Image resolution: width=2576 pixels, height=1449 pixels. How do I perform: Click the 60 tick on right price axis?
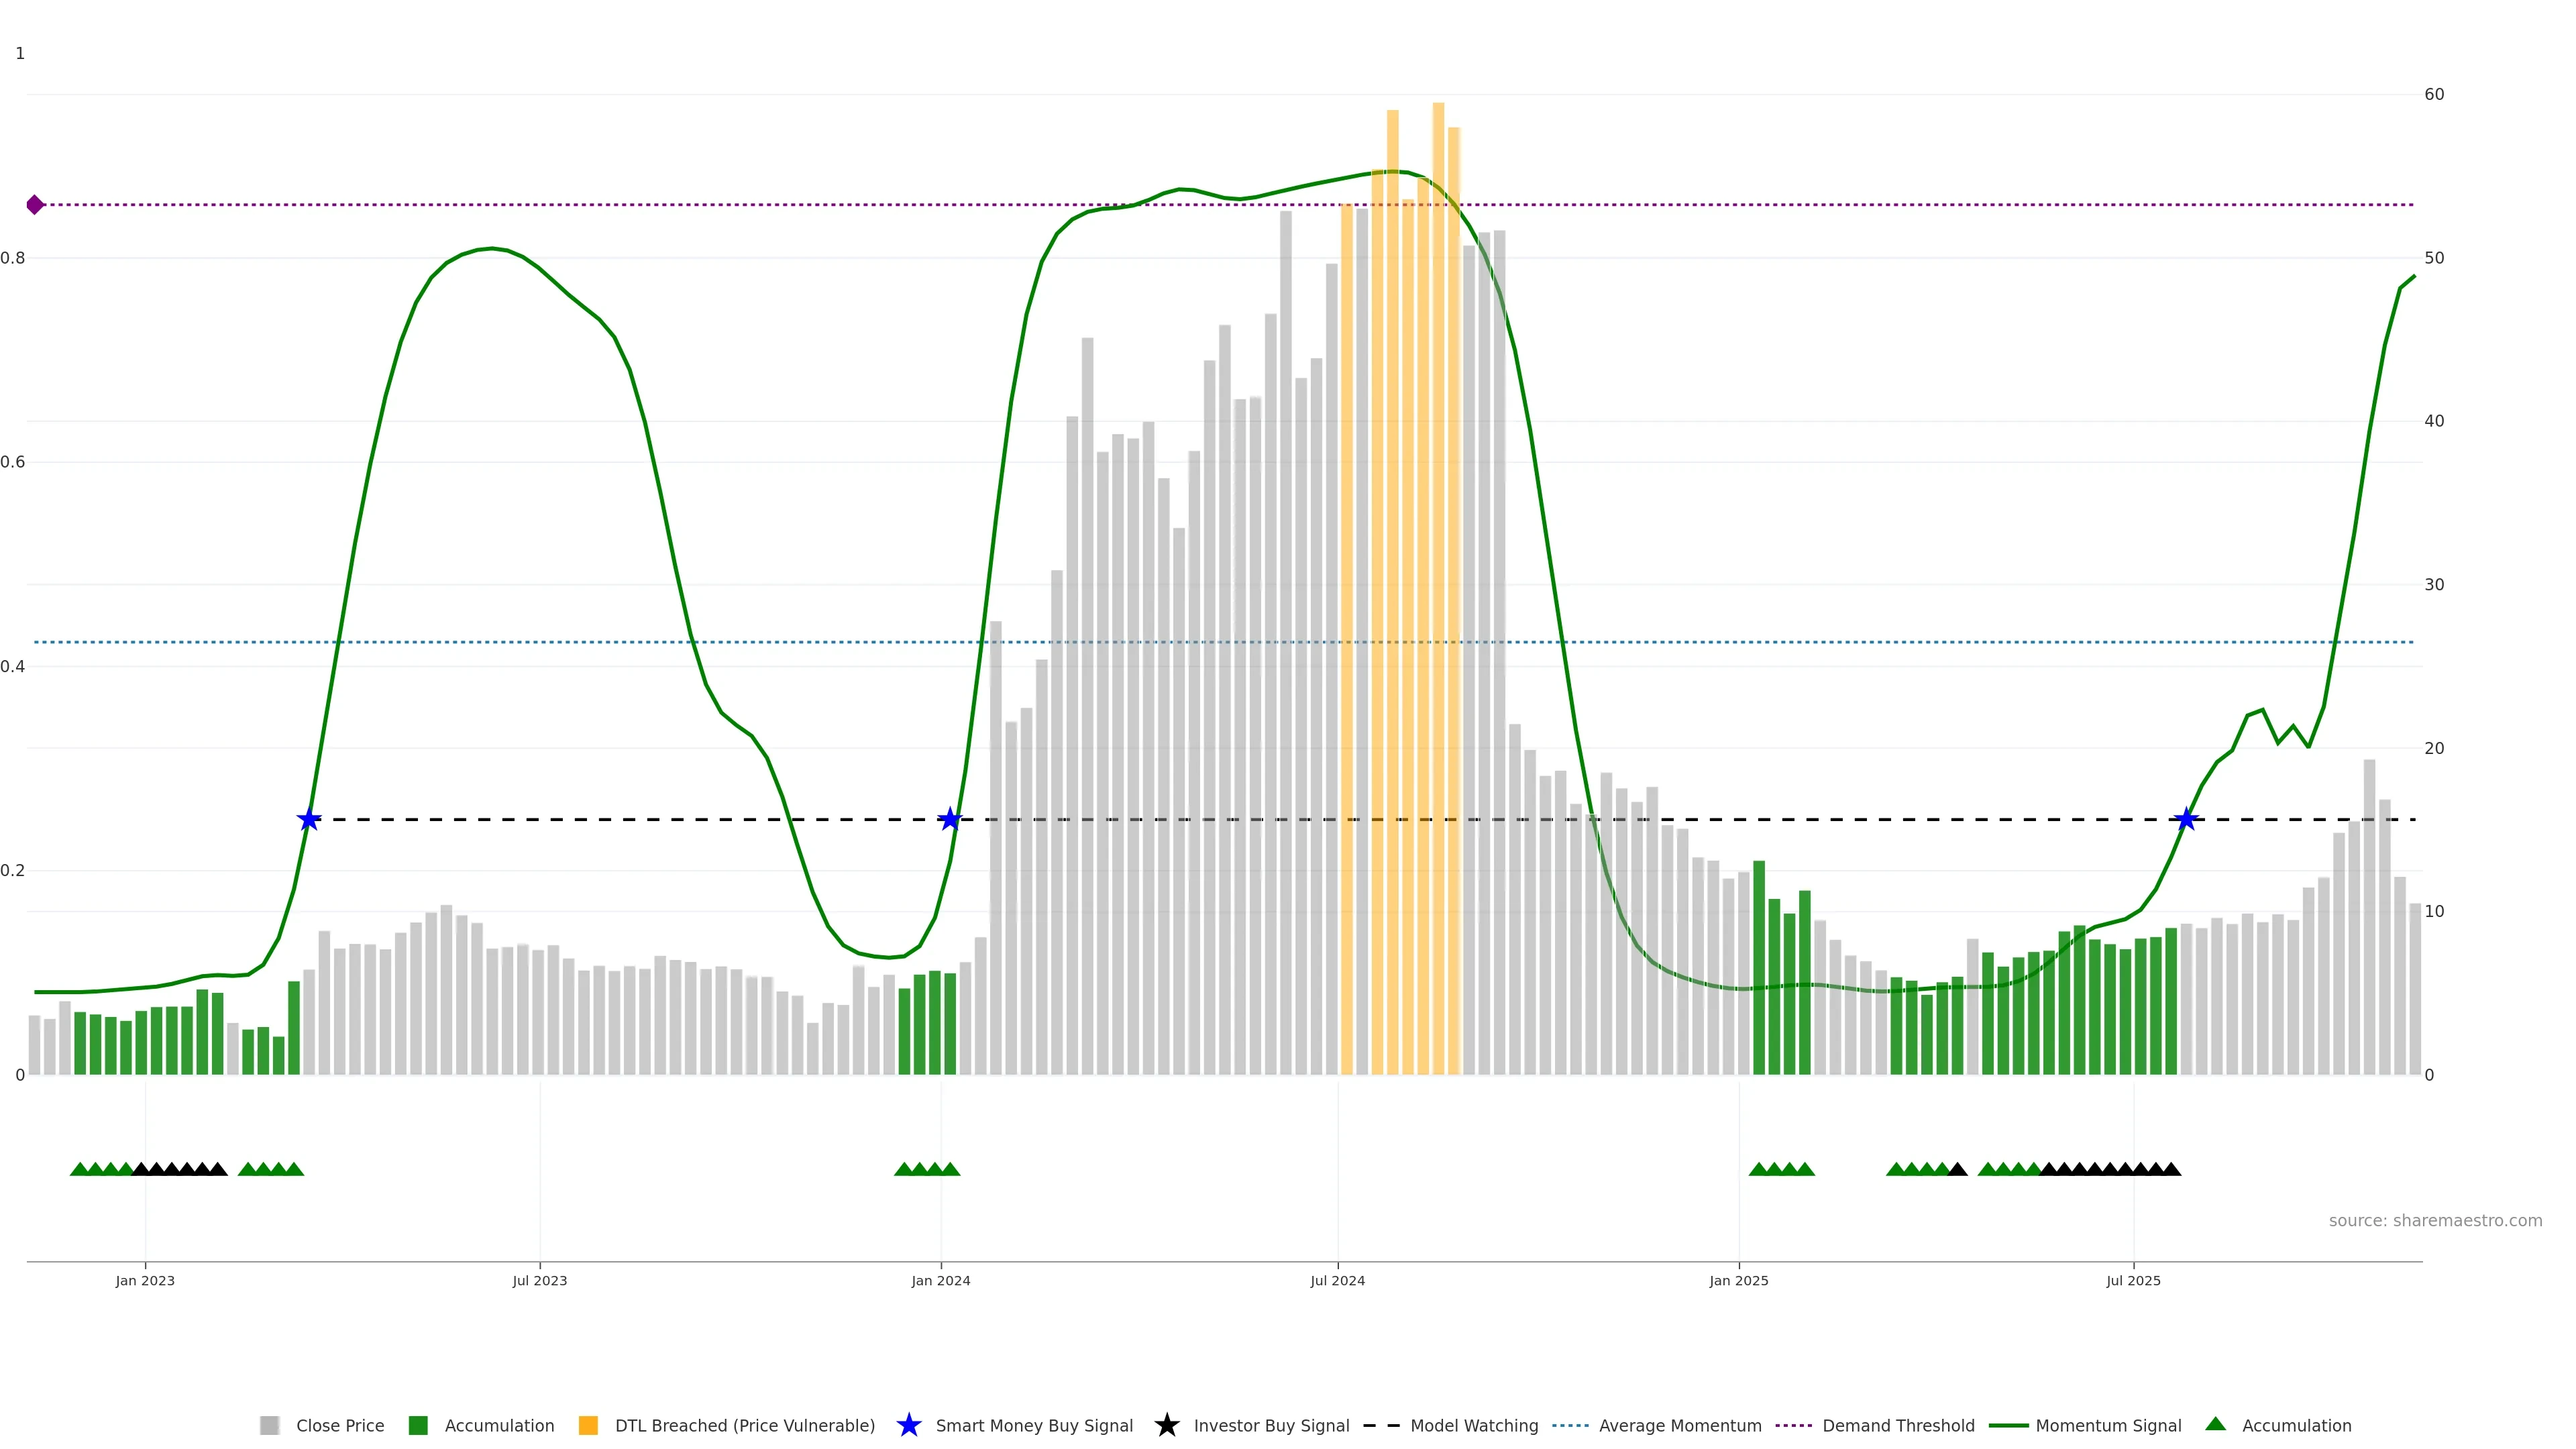(2434, 95)
